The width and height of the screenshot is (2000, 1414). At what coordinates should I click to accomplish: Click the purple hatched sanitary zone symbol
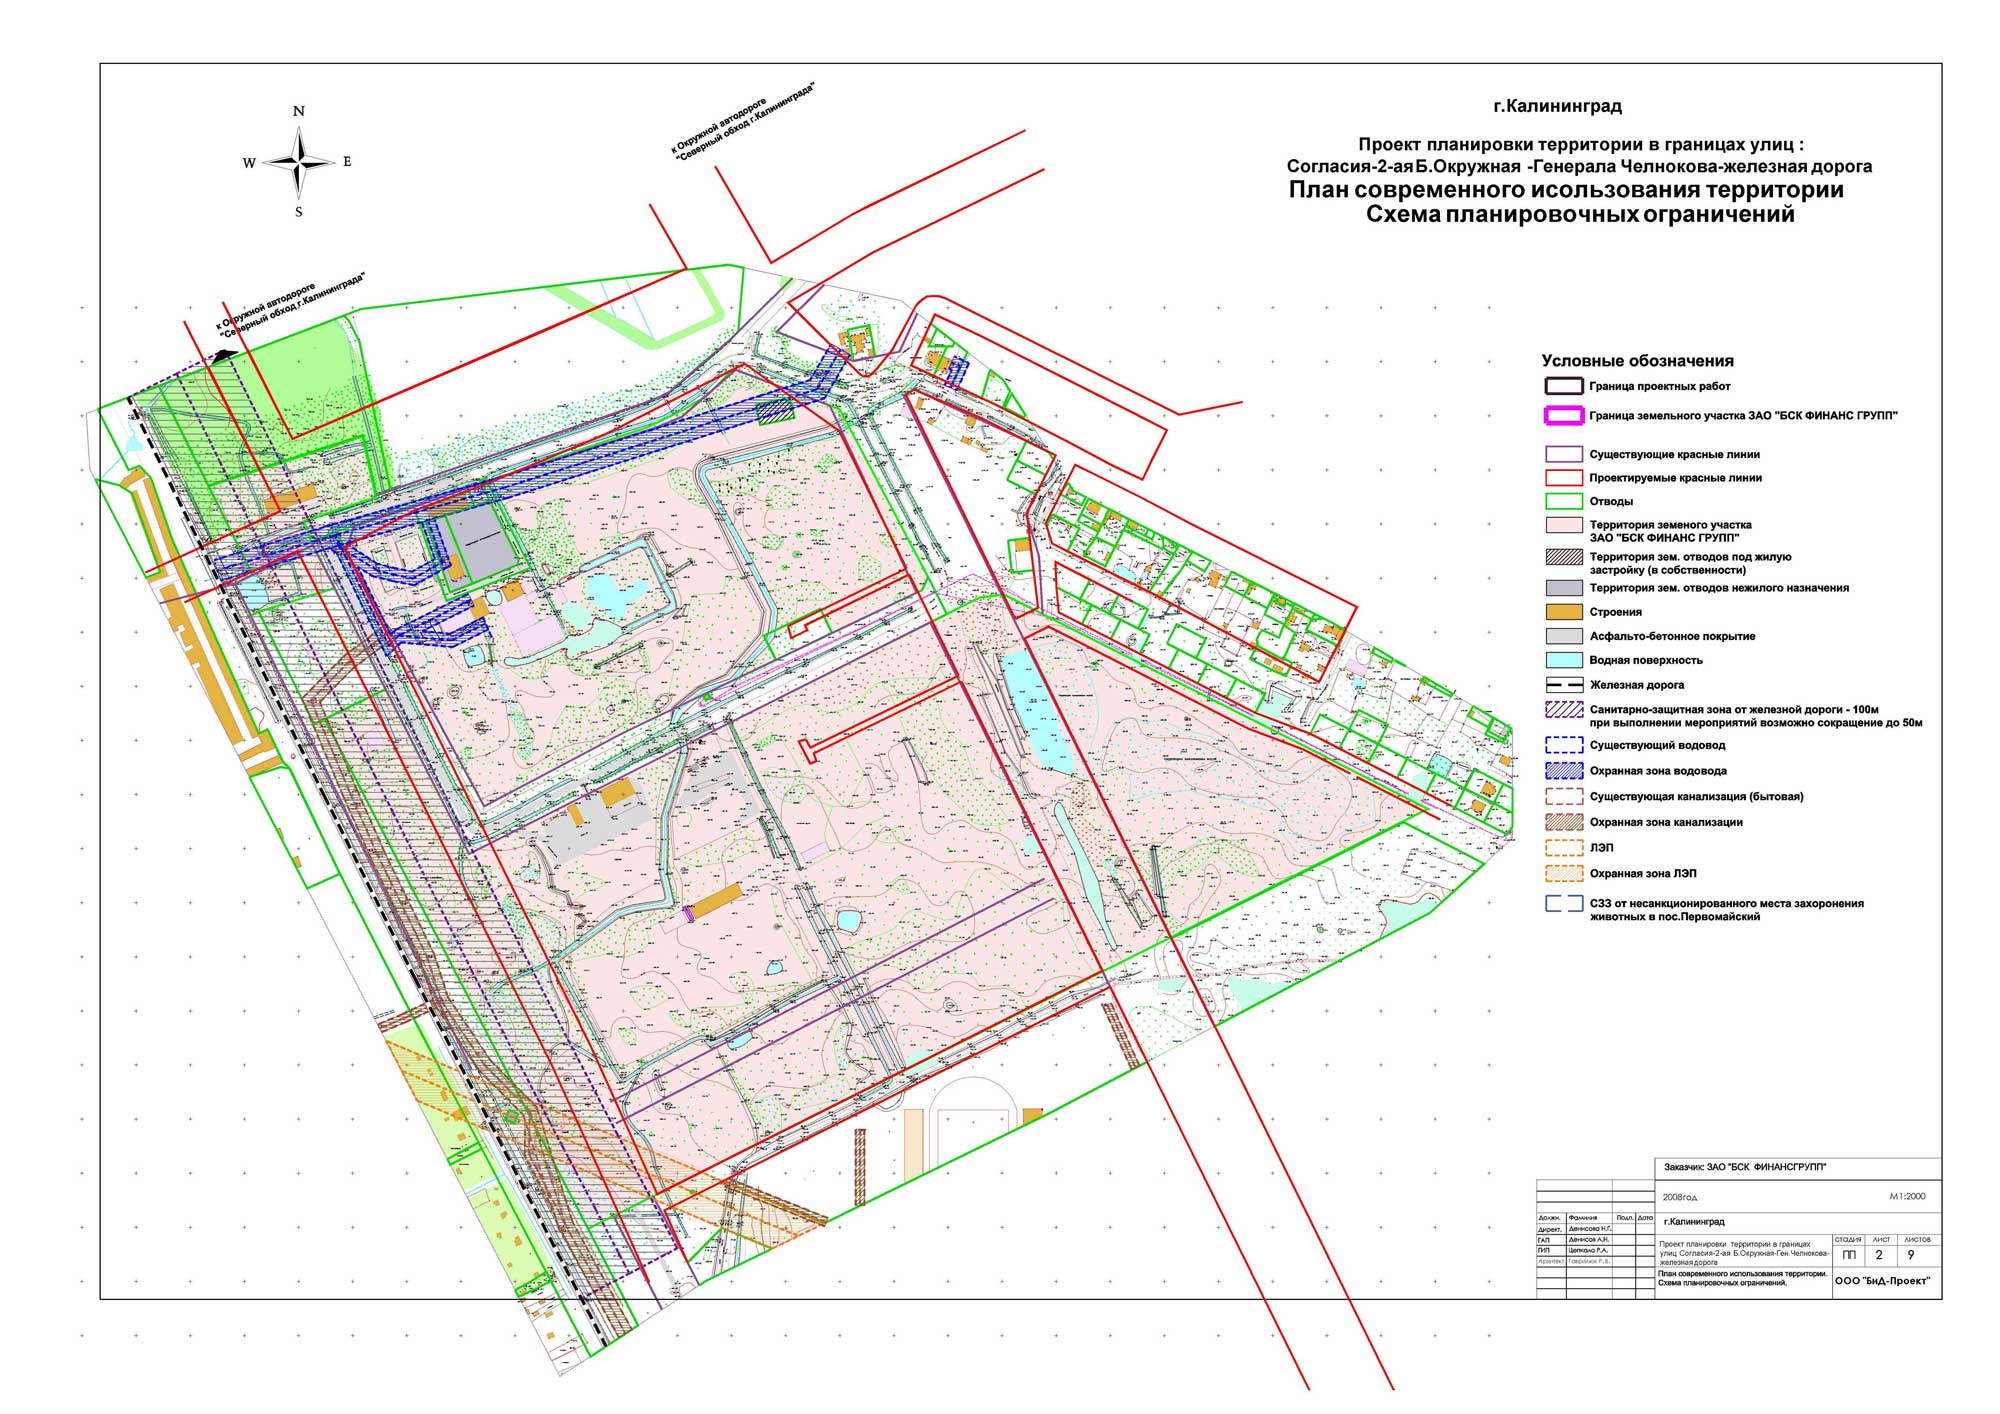click(x=1564, y=710)
